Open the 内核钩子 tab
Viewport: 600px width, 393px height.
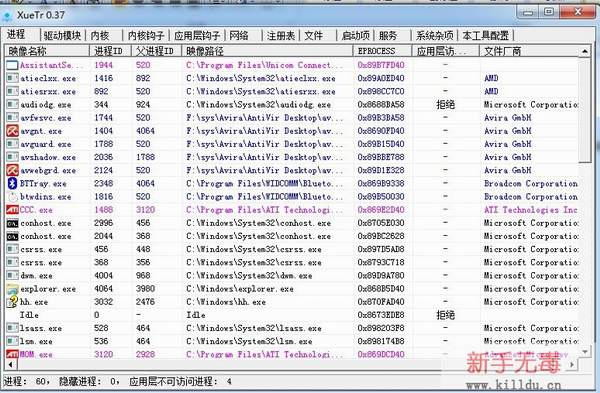(x=146, y=36)
